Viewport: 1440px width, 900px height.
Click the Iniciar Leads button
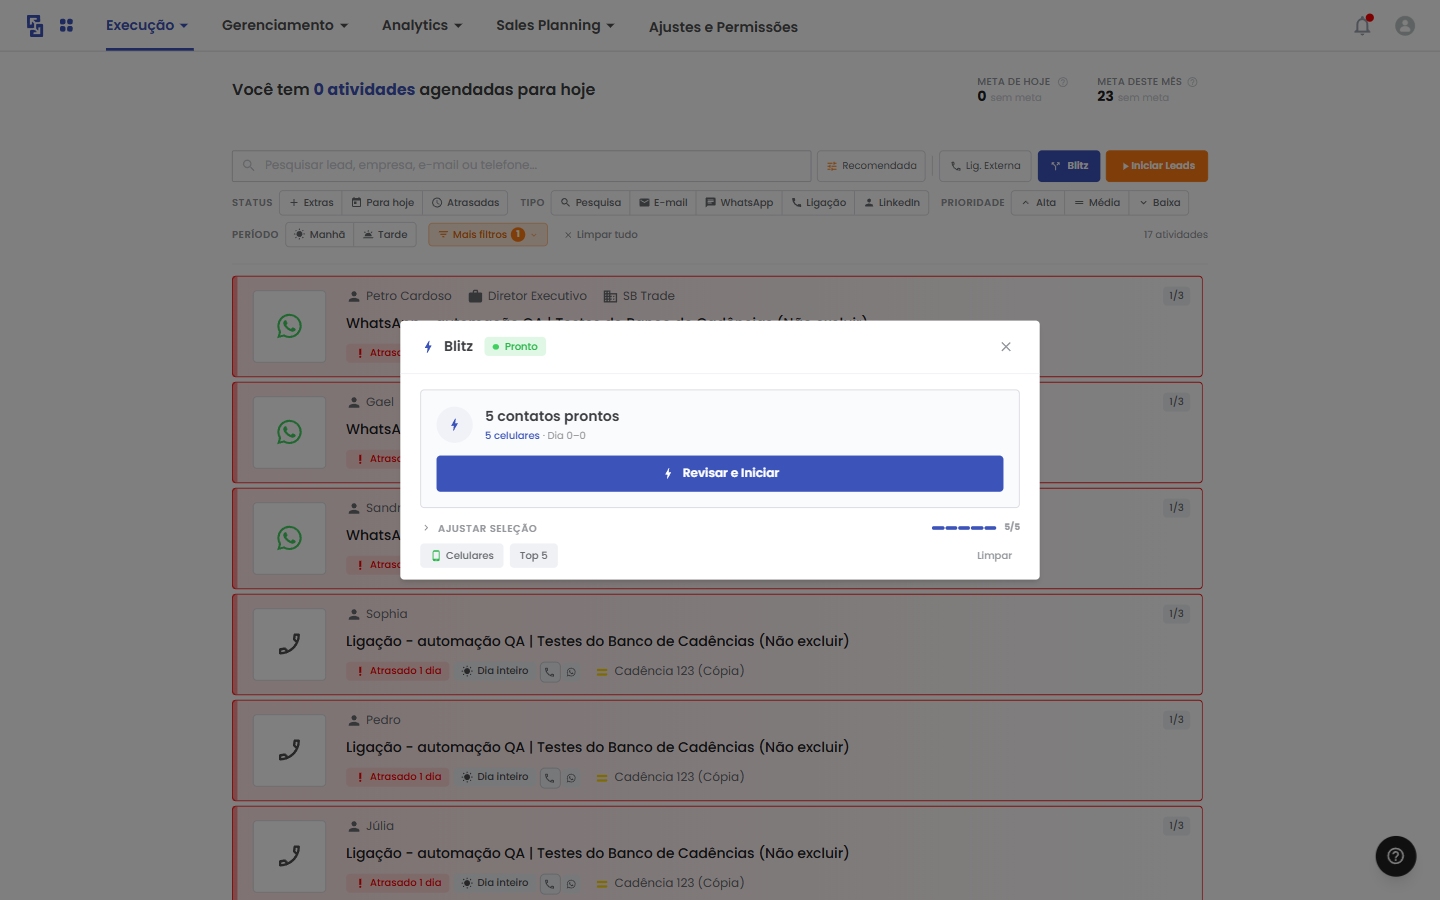(x=1157, y=166)
